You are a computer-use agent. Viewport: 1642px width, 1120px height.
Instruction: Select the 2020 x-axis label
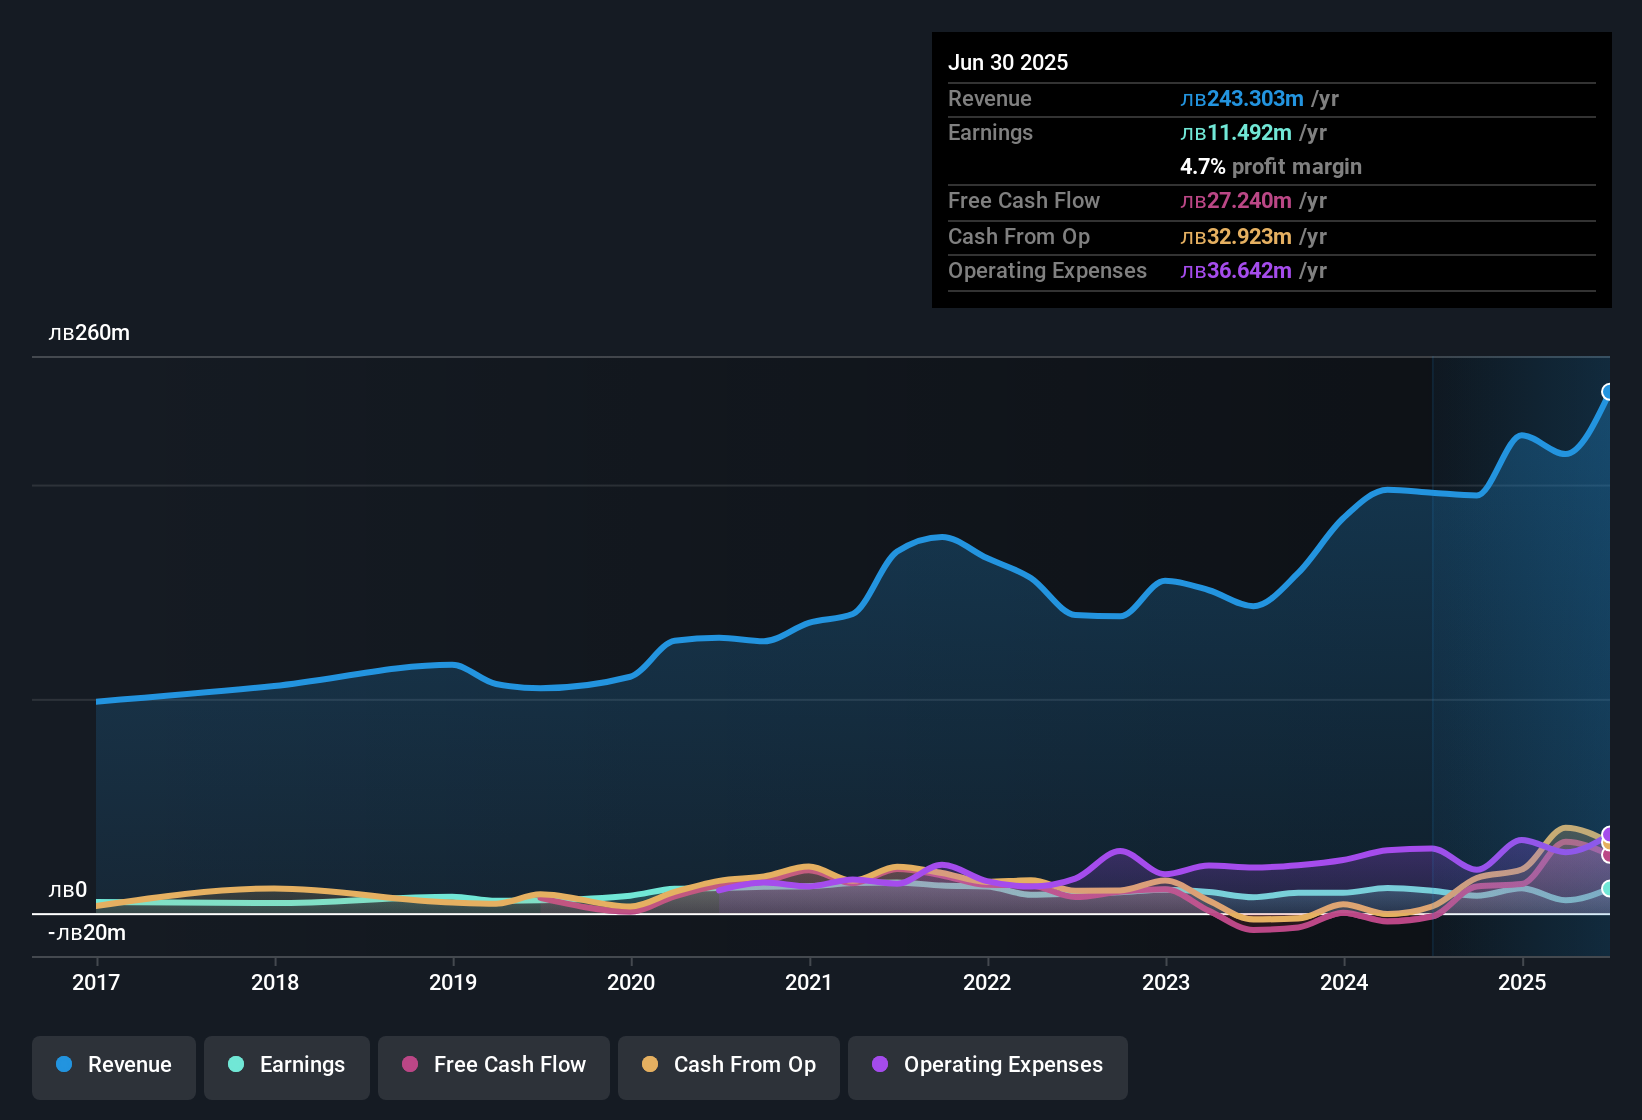631,983
